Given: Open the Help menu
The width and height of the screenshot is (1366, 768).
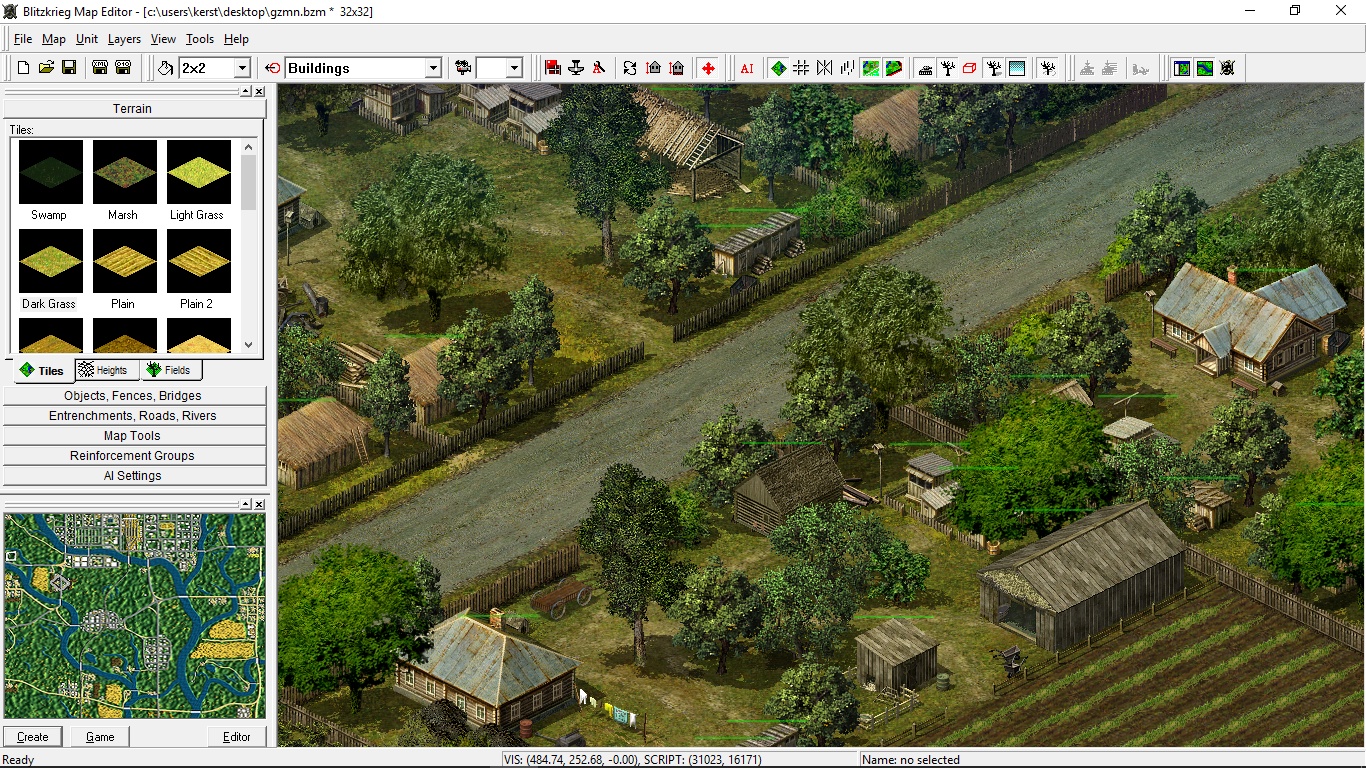Looking at the screenshot, I should [x=236, y=39].
